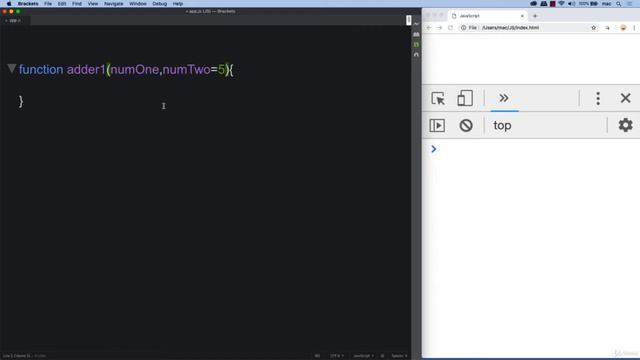
Task: Click the Wi-Fi status icon
Action: [x=561, y=4]
